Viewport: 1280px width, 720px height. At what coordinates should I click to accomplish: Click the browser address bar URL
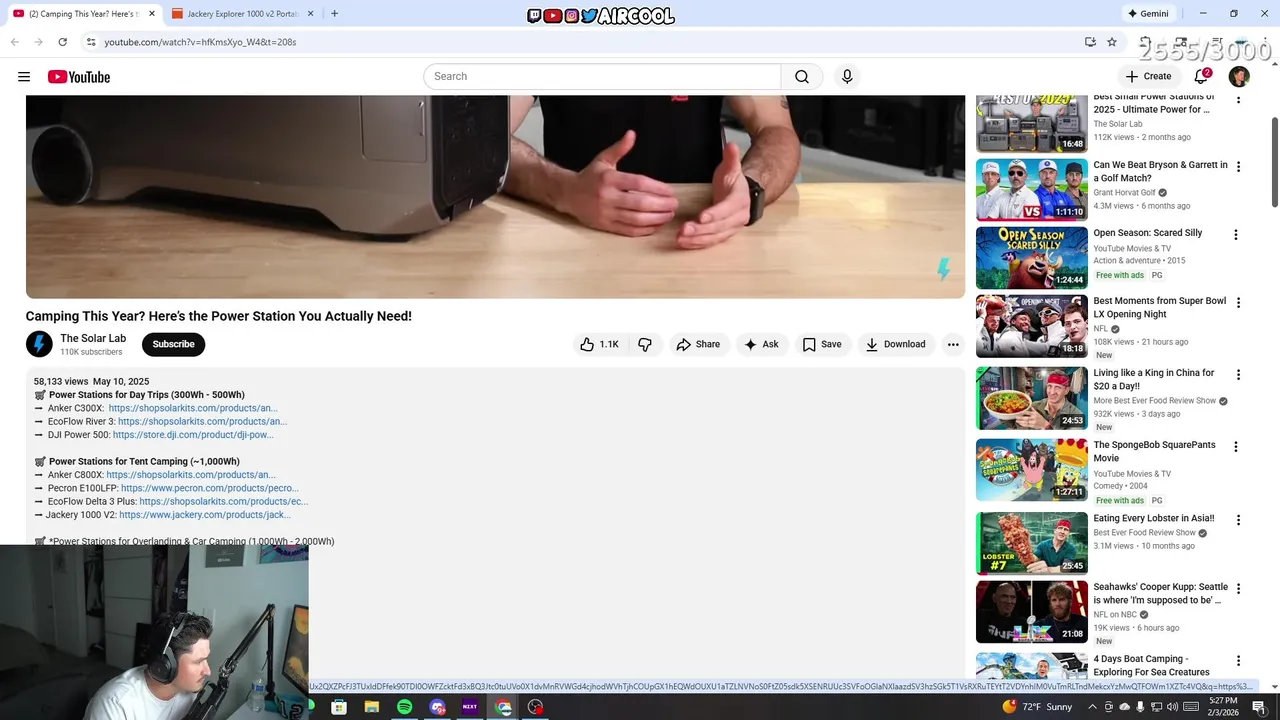(x=200, y=42)
